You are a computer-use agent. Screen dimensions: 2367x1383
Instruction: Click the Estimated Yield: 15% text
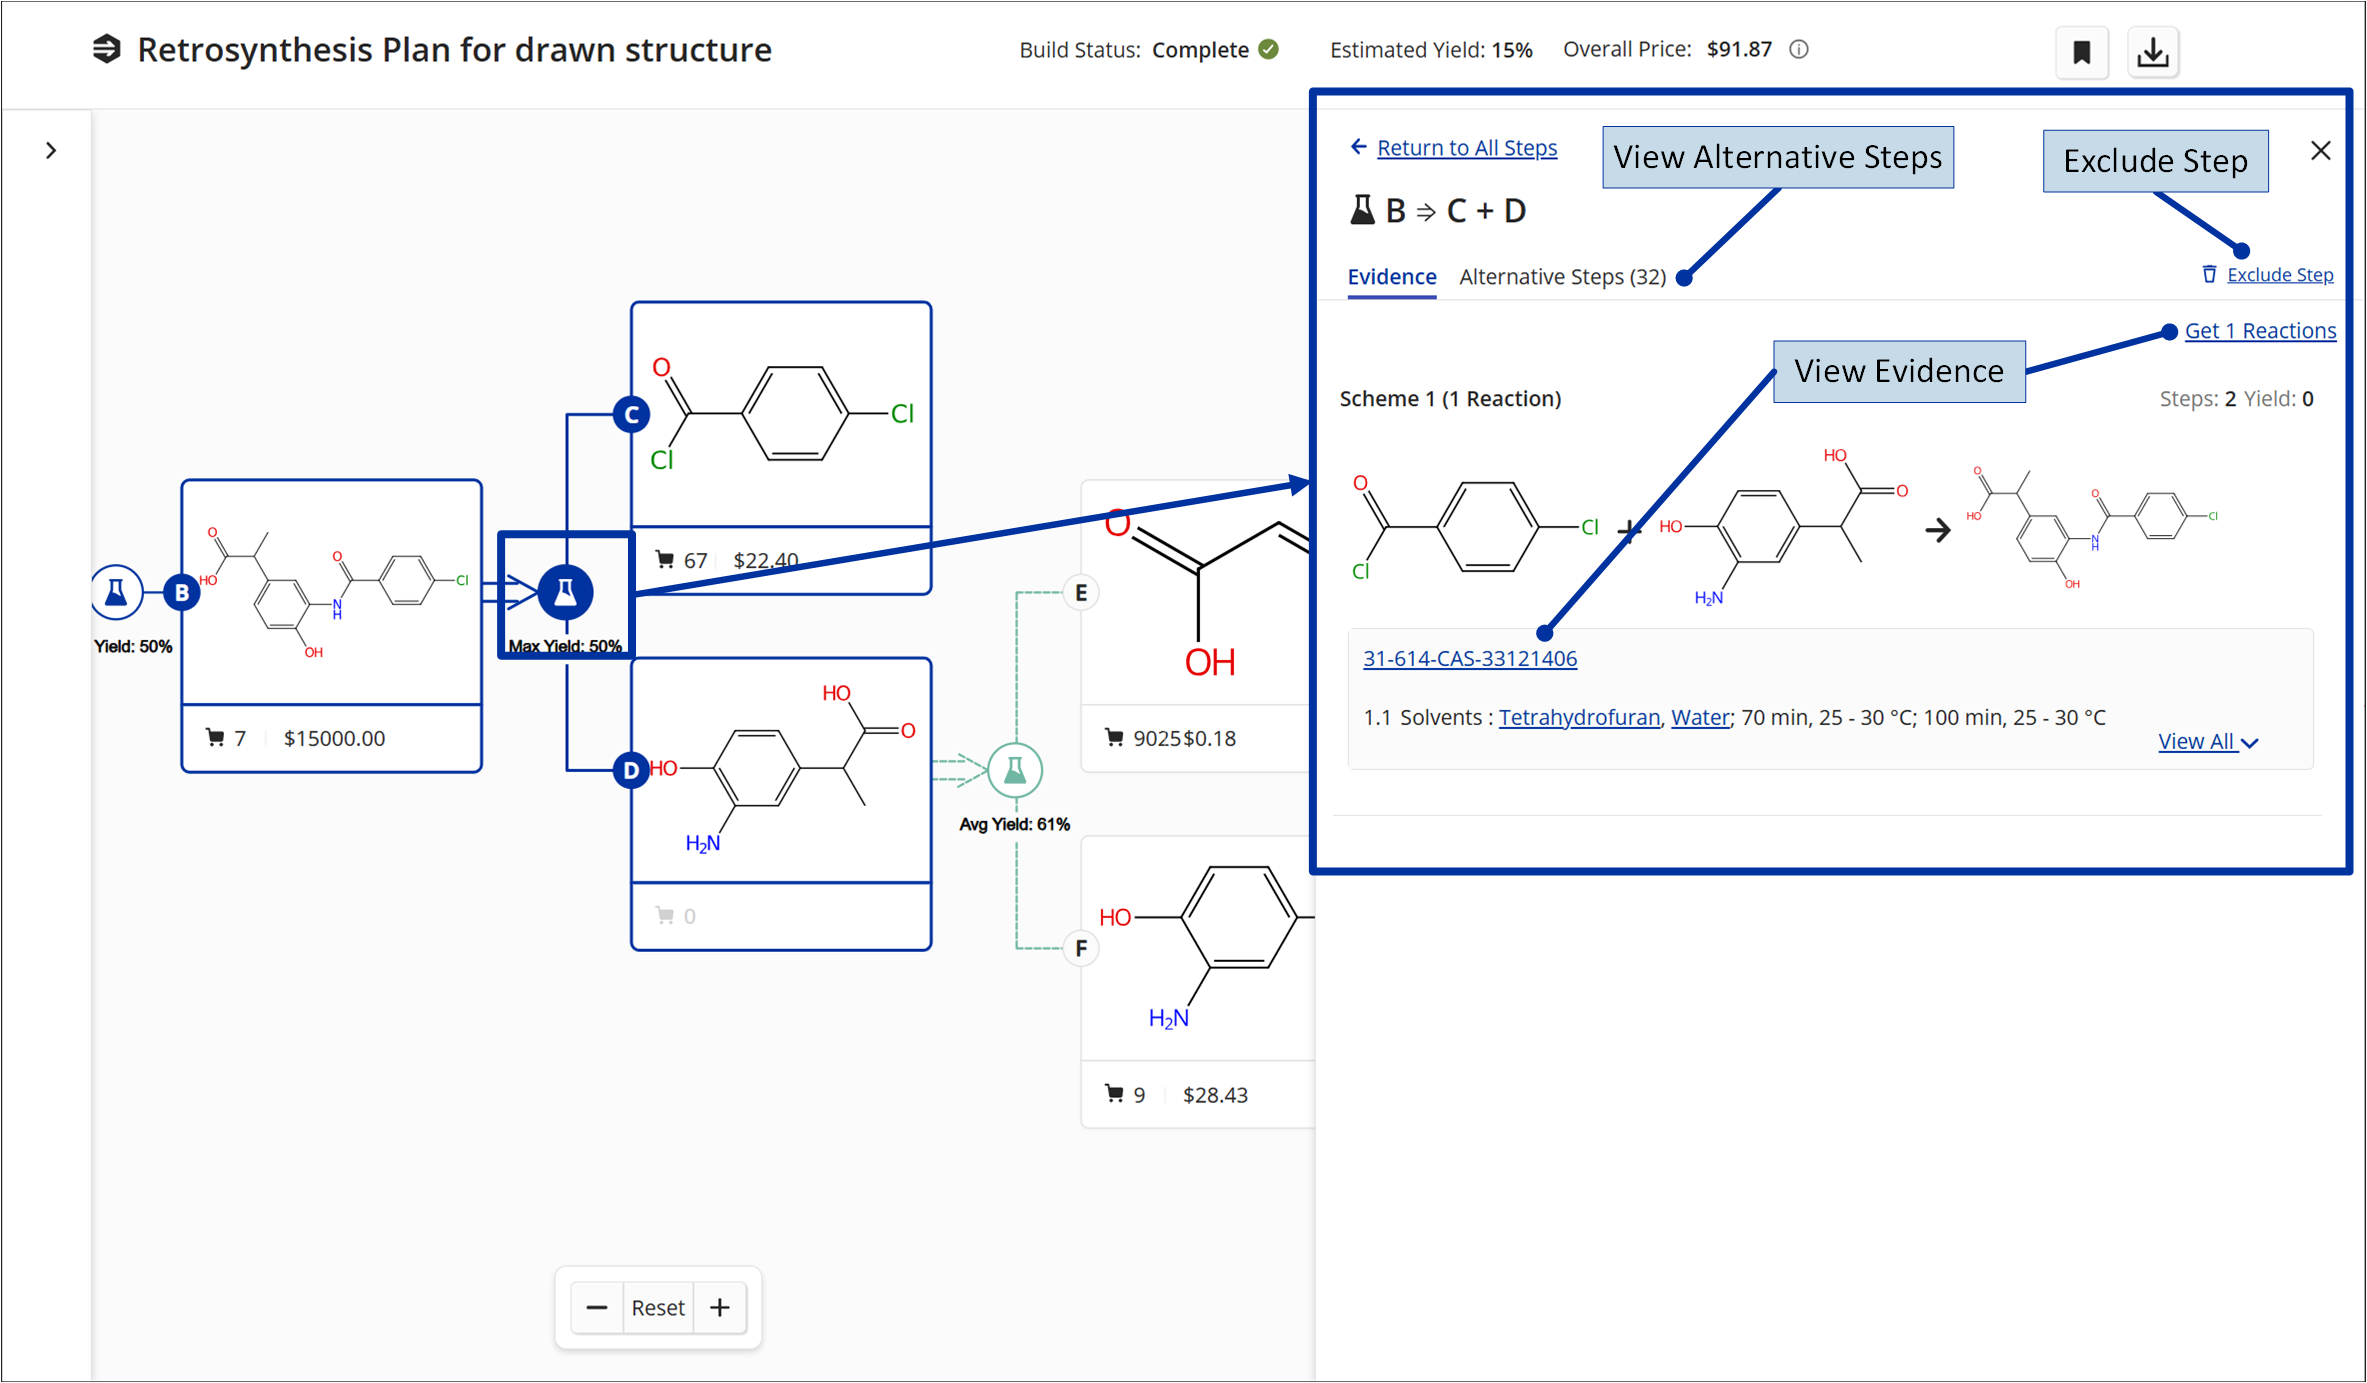tap(1431, 50)
